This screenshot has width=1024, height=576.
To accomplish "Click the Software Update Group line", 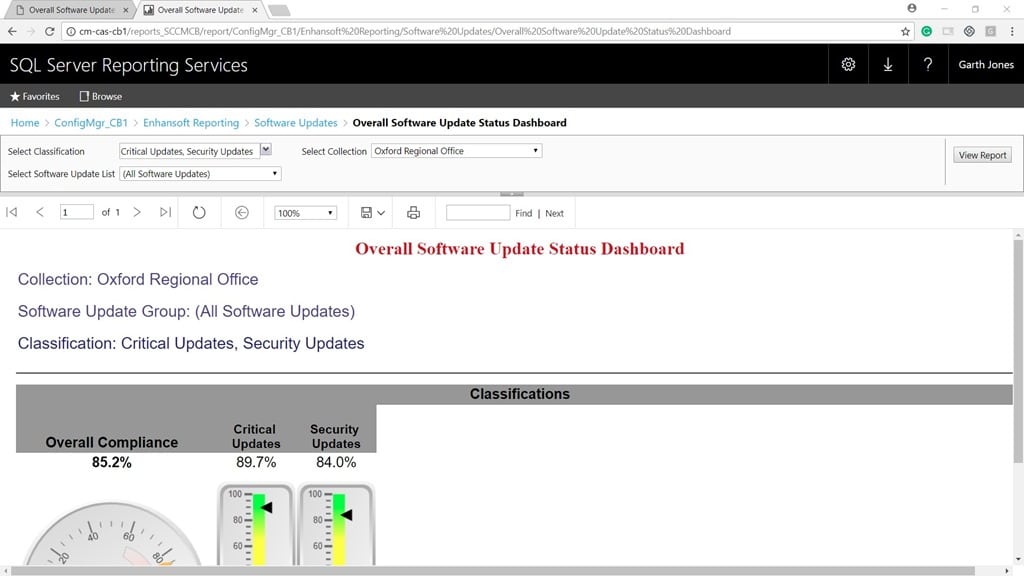I will [186, 312].
